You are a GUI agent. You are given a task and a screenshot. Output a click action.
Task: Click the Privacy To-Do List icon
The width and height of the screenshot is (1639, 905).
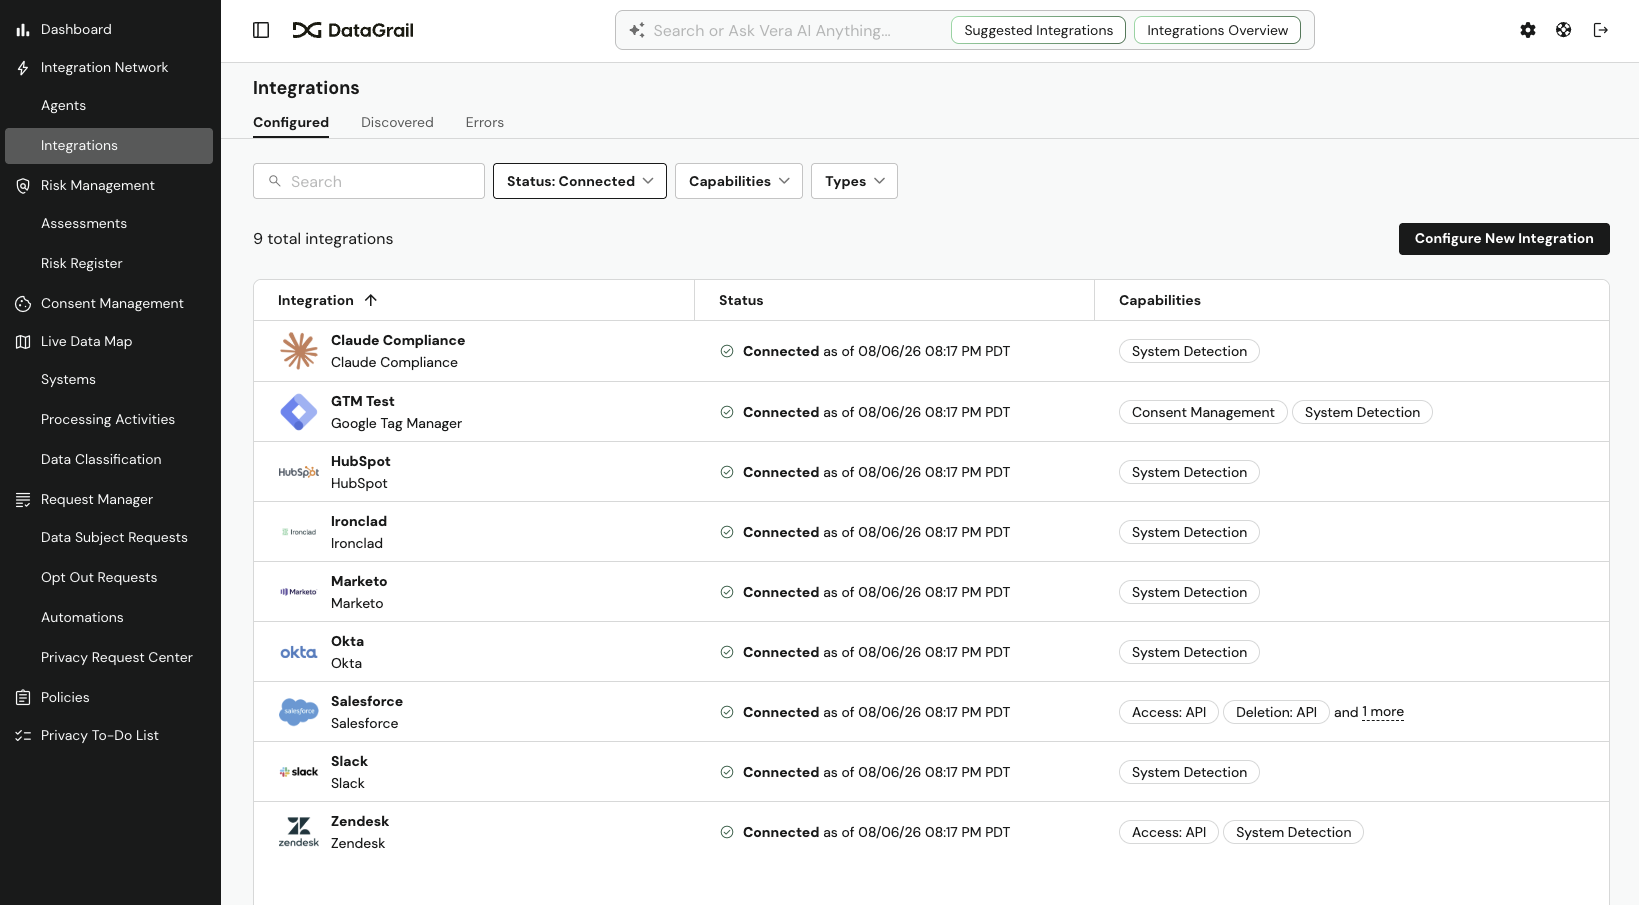tap(23, 736)
